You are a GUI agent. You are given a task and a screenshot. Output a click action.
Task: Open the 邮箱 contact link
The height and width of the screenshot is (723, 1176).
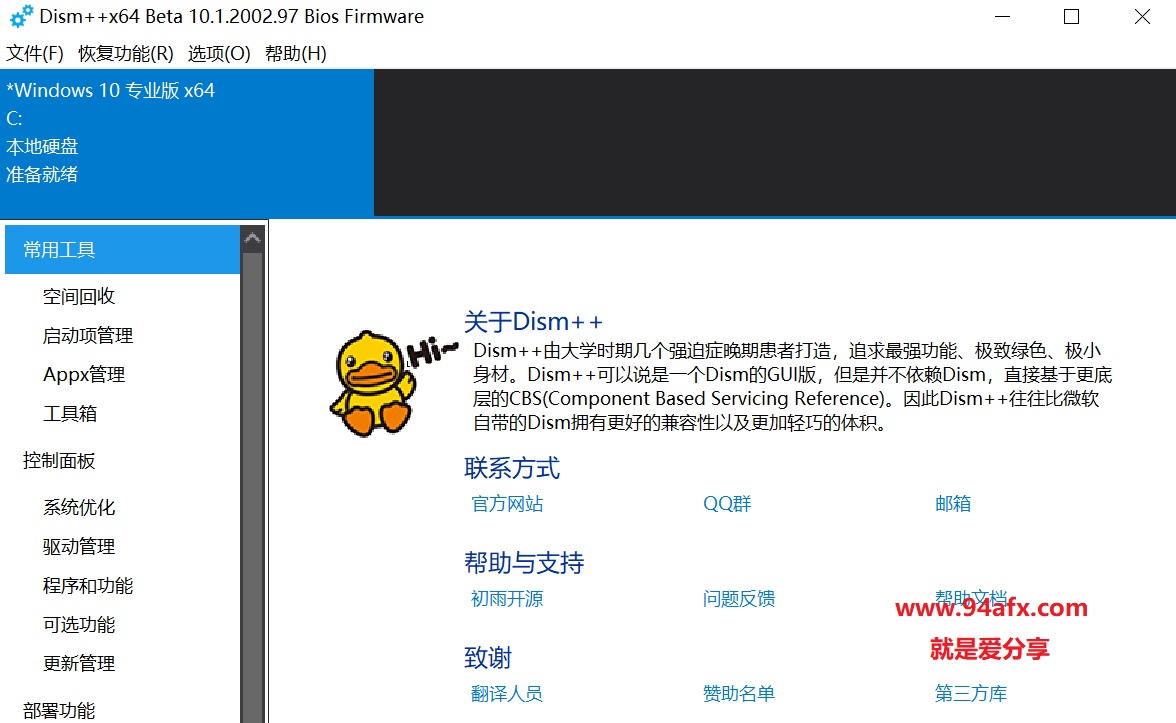952,503
